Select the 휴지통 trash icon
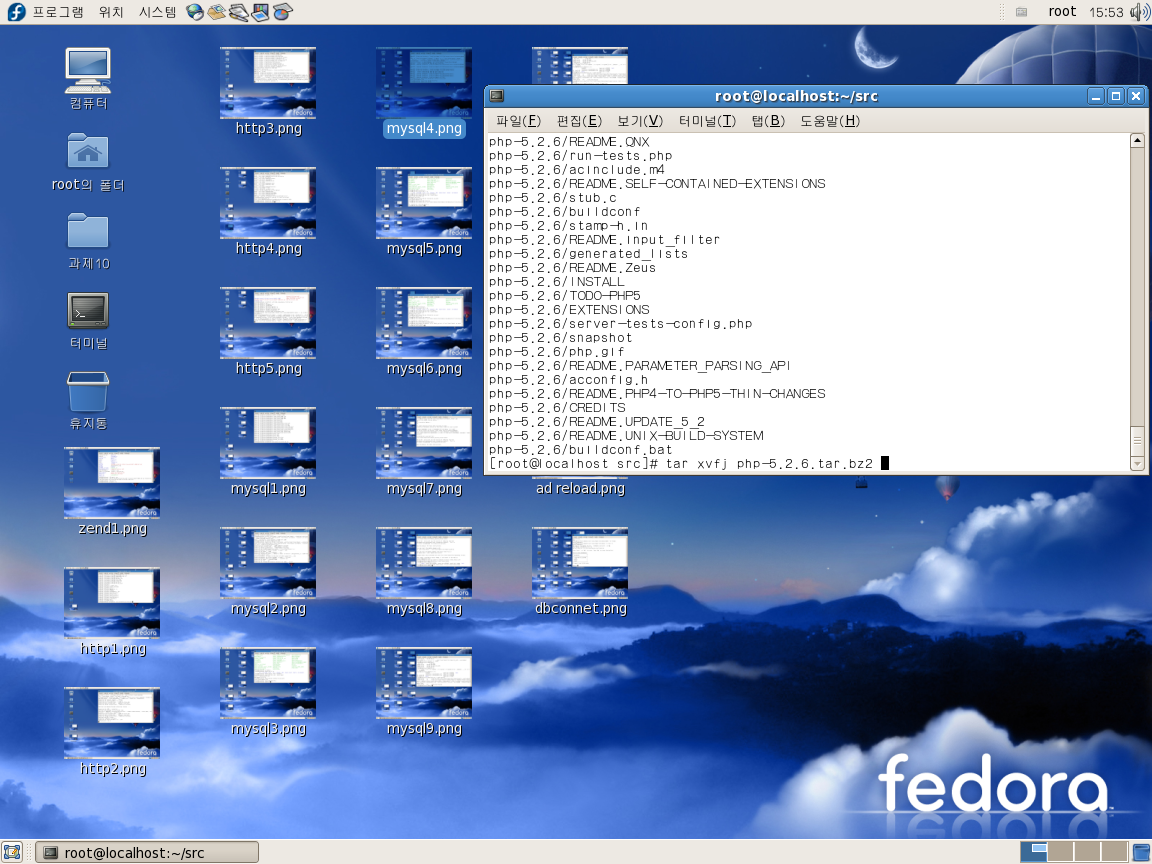Screen dimensions: 1152x864 click(88, 391)
